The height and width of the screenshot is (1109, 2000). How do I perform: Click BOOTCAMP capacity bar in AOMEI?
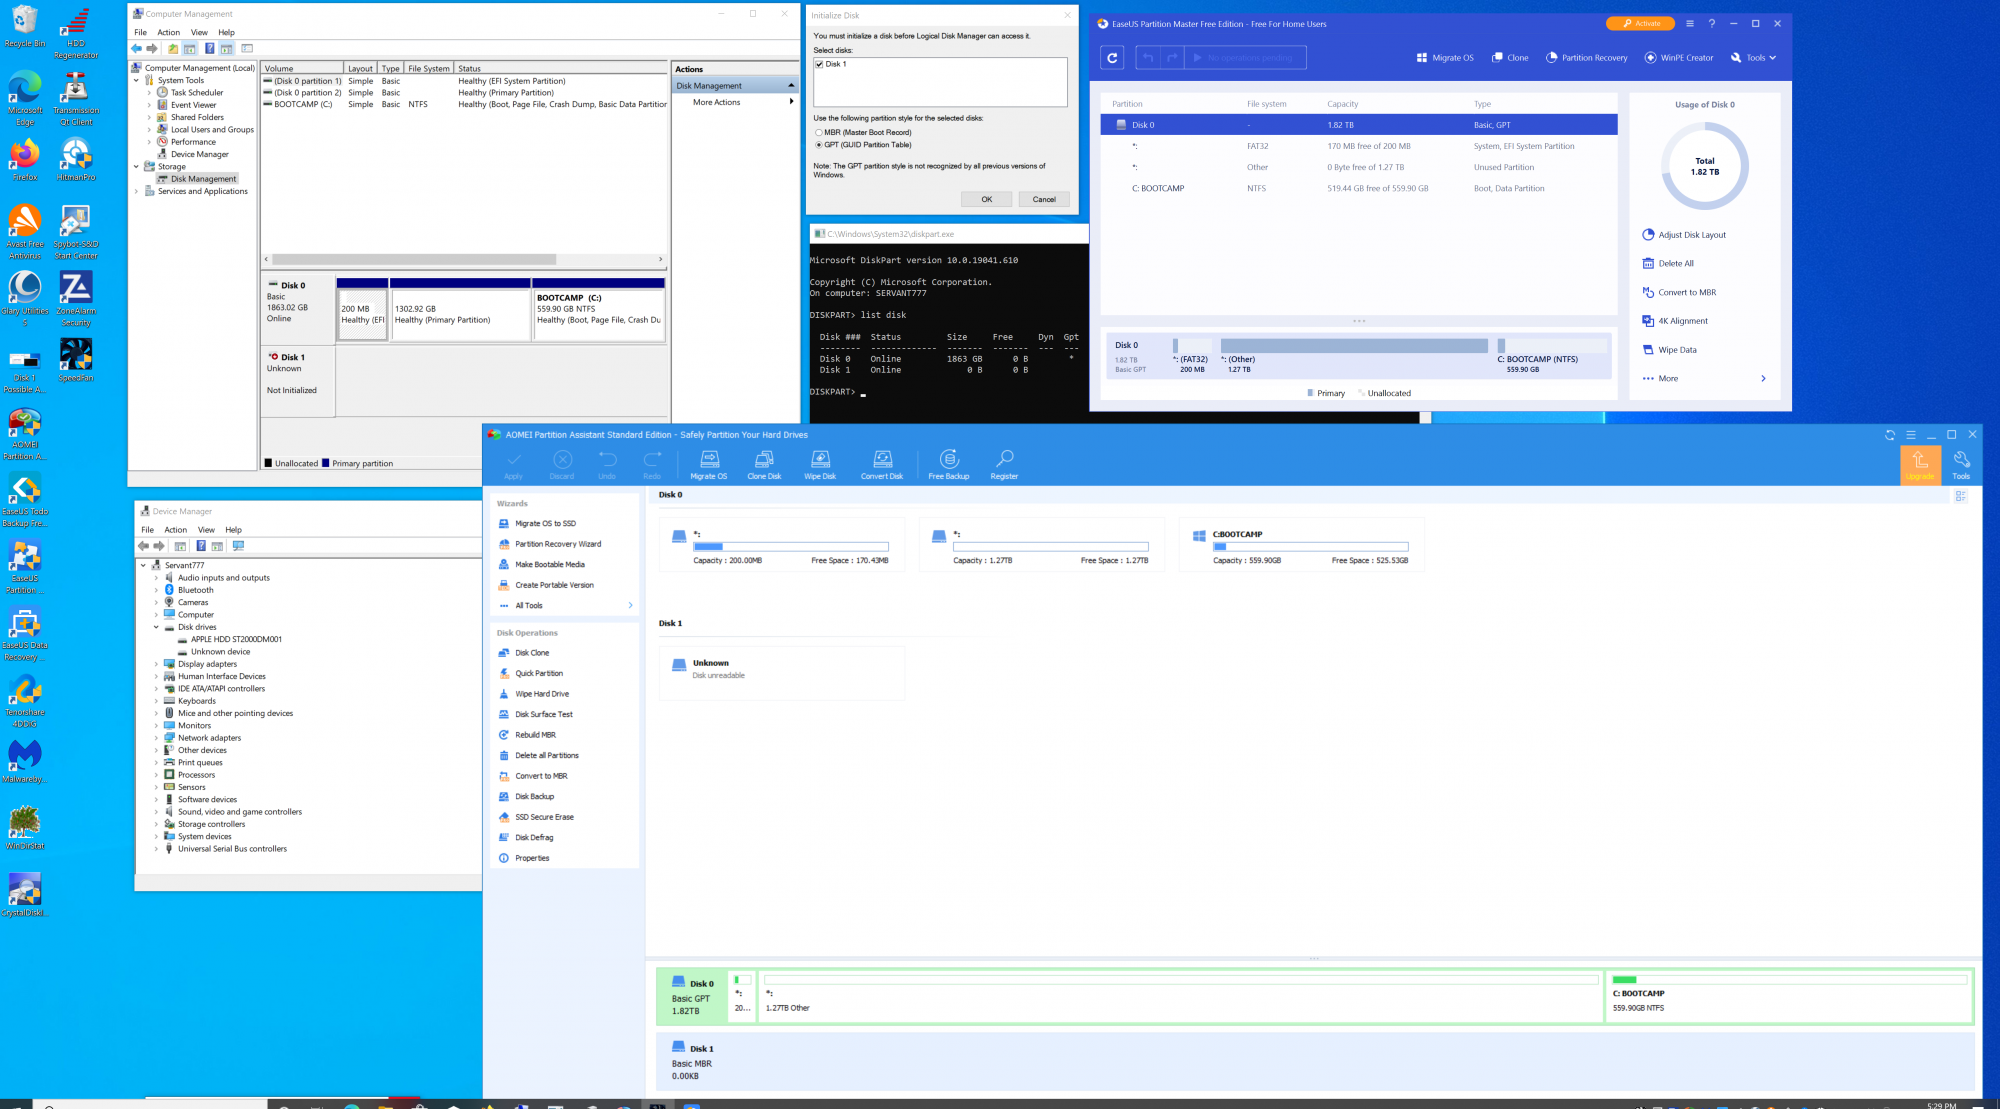click(1310, 547)
